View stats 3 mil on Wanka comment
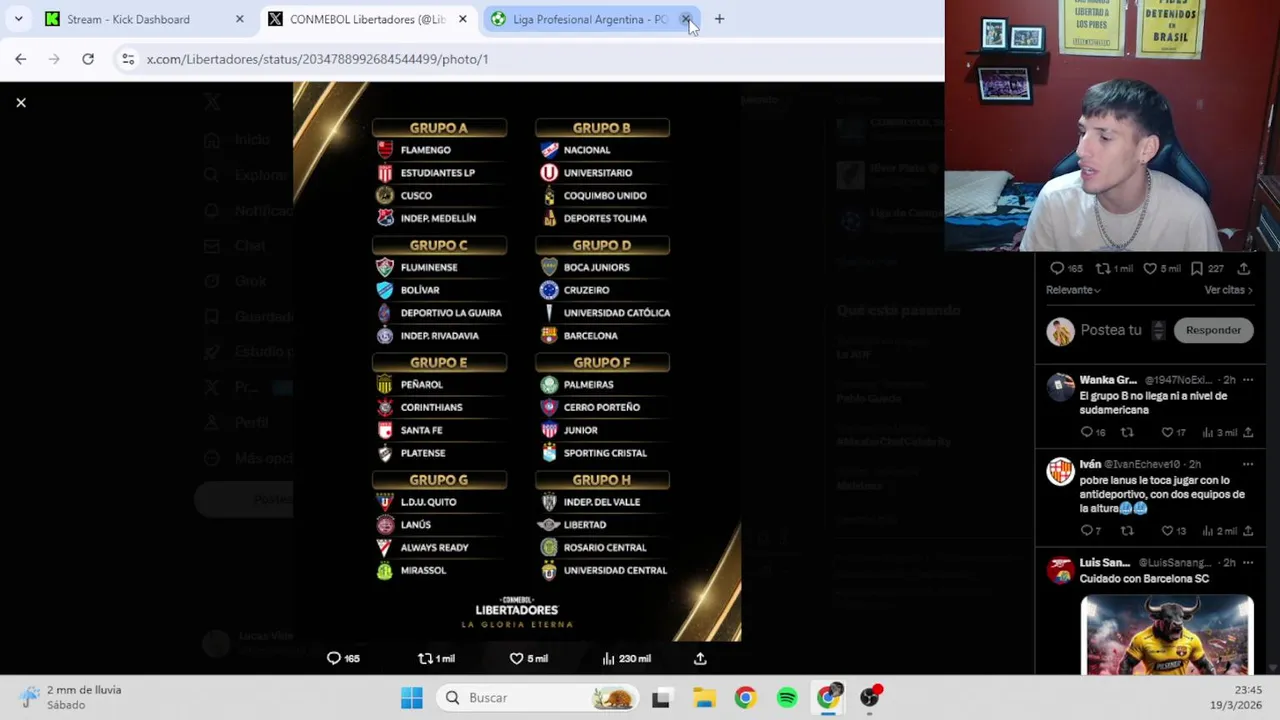This screenshot has height=720, width=1280. point(1220,432)
